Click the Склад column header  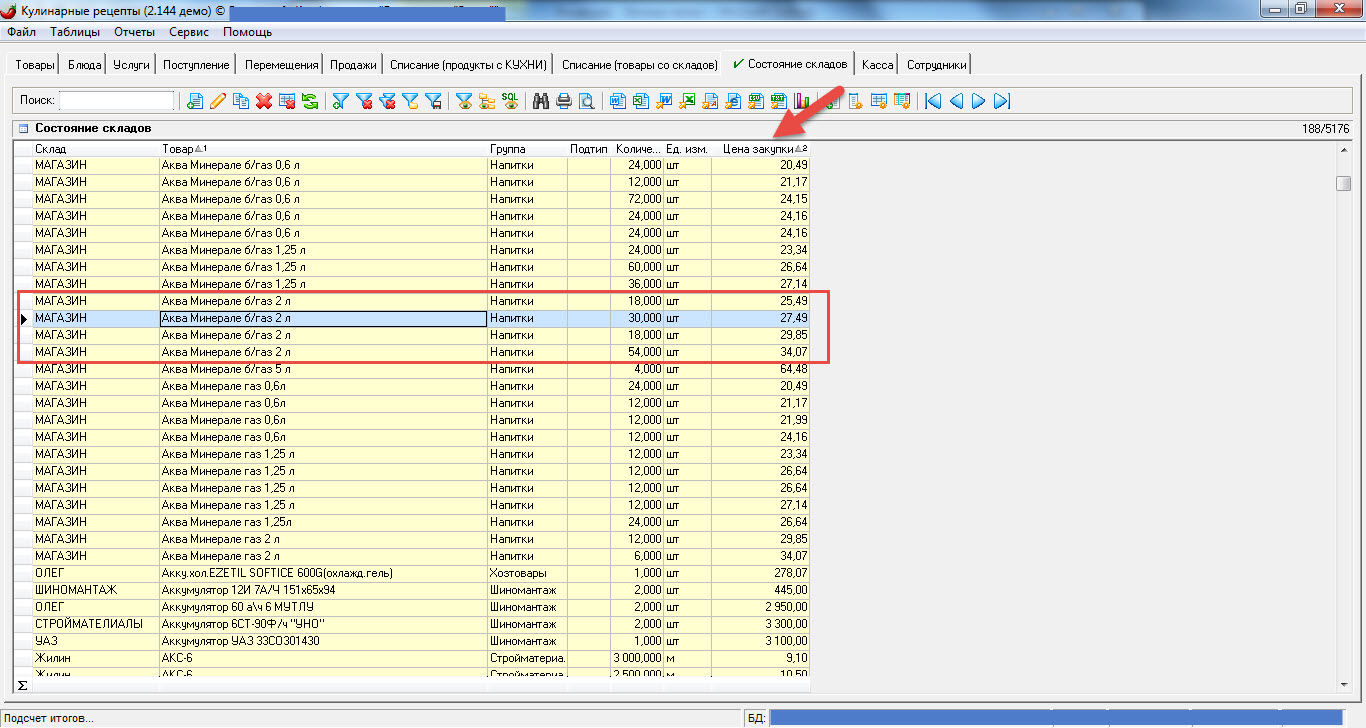click(95, 149)
